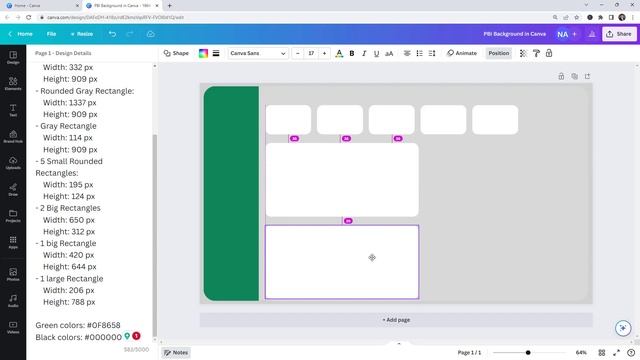Image resolution: width=640 pixels, height=360 pixels.
Task: Click the notes panel scrollbar thumb
Action: pyautogui.click(x=155, y=236)
